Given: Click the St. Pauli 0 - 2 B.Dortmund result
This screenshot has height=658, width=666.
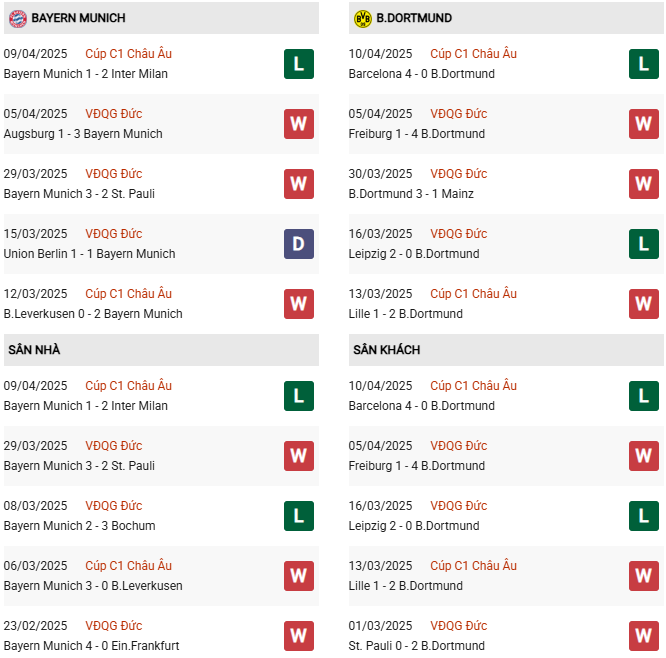Looking at the screenshot, I should (x=417, y=646).
